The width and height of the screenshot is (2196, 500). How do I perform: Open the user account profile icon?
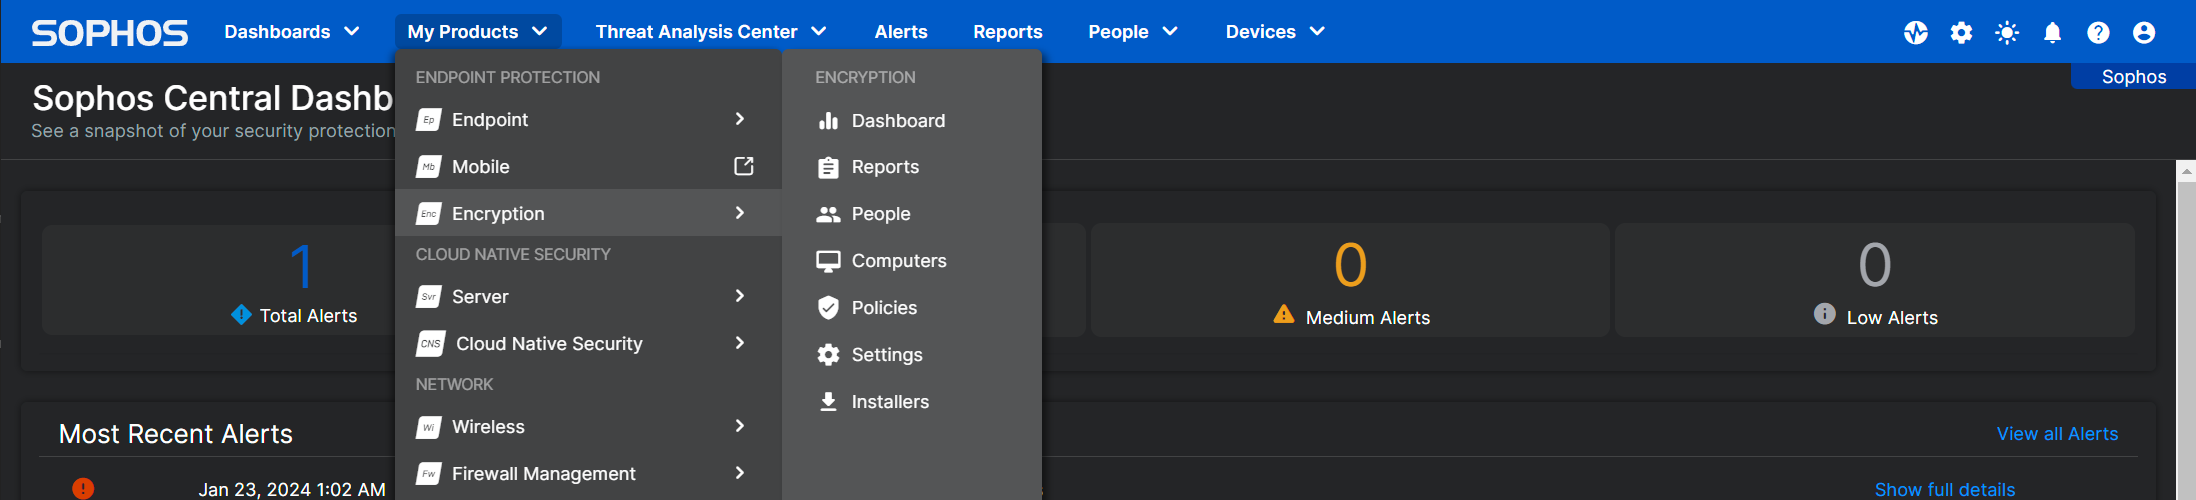[x=2144, y=33]
